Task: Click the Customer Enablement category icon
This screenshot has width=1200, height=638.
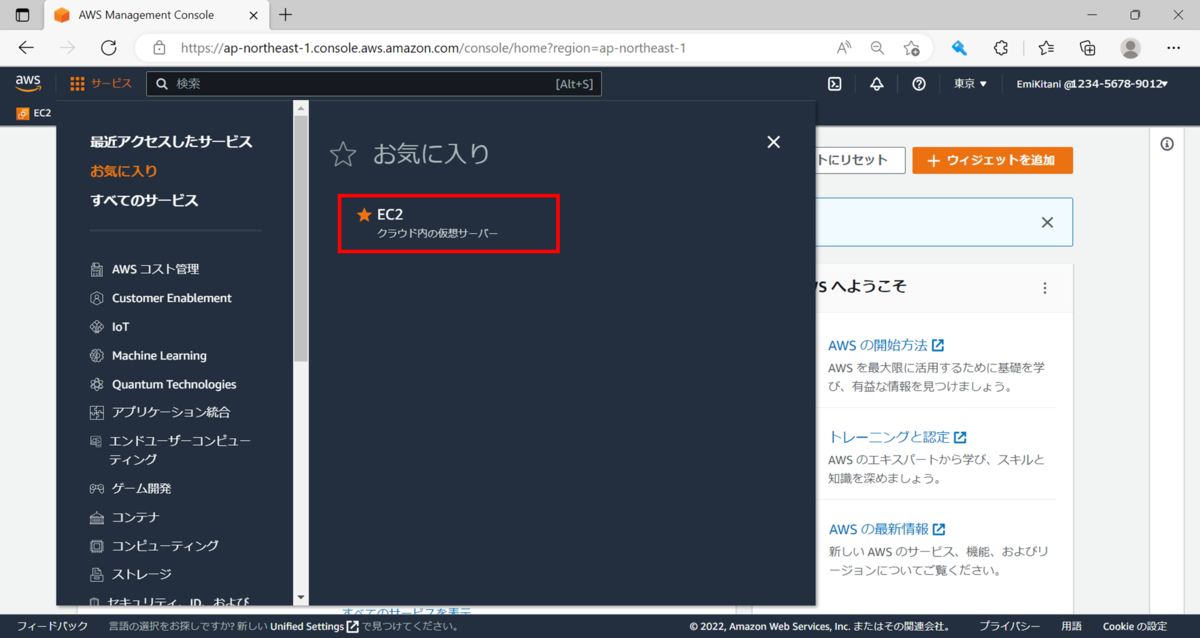Action: (x=97, y=298)
